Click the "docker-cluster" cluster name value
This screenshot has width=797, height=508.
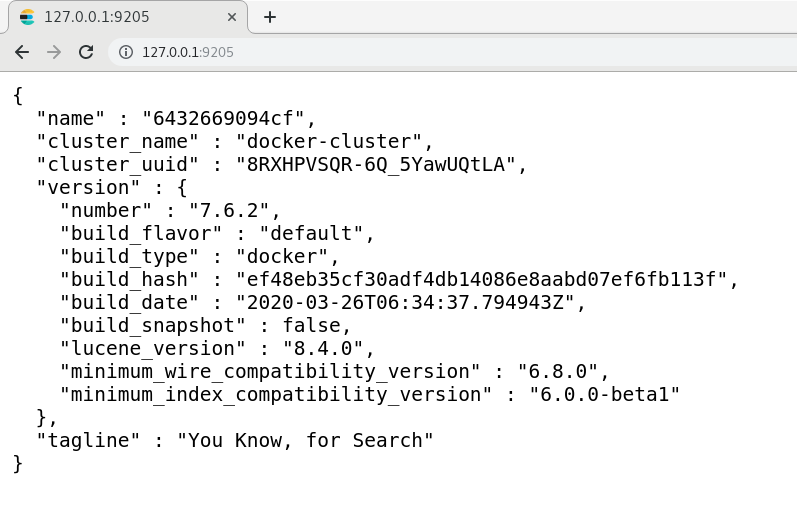(329, 141)
